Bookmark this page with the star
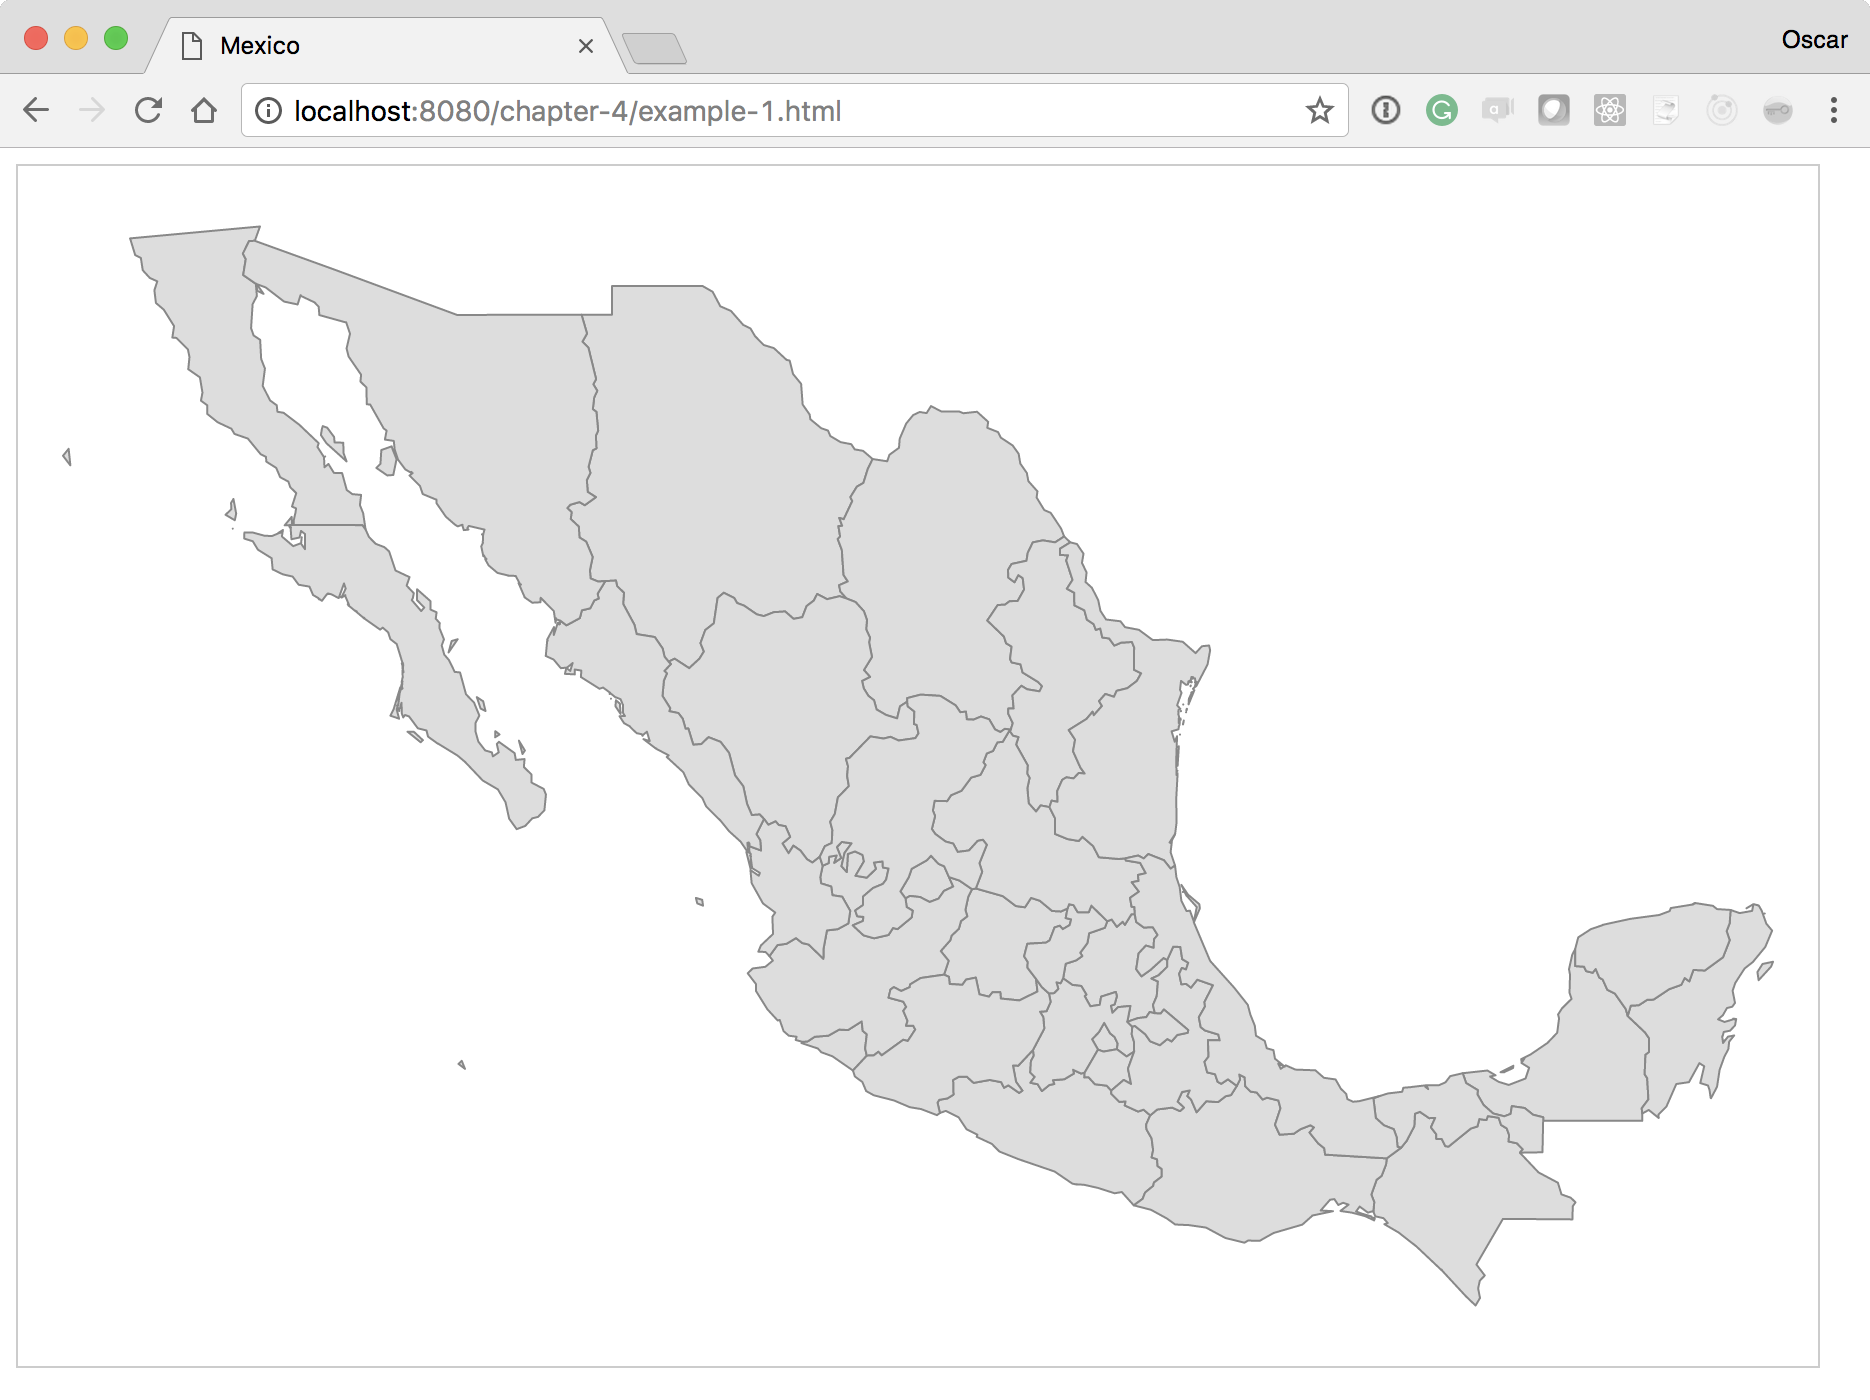1870x1400 pixels. [x=1320, y=110]
